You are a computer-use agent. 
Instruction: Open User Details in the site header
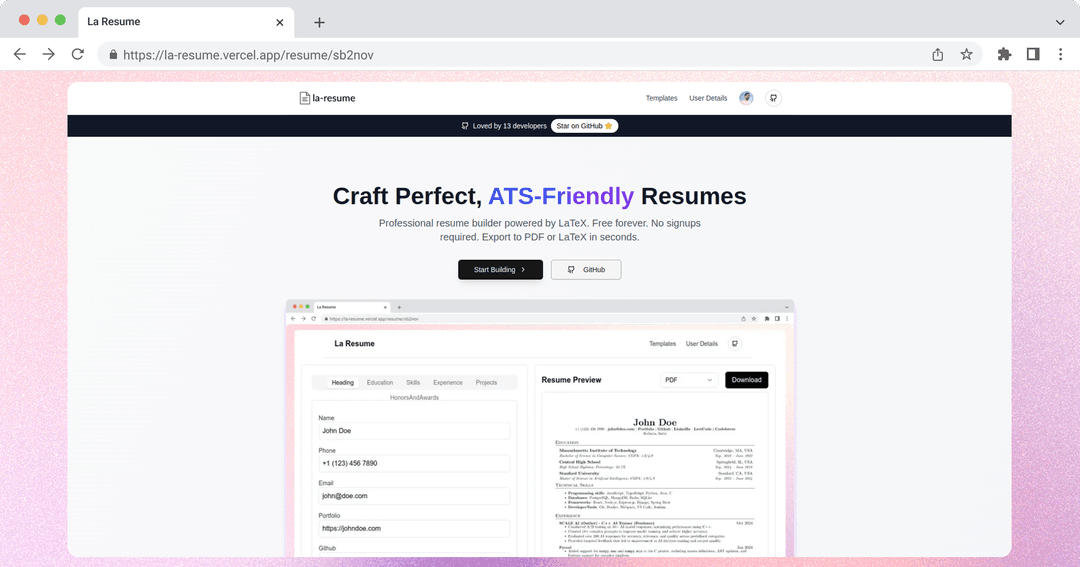pos(708,98)
